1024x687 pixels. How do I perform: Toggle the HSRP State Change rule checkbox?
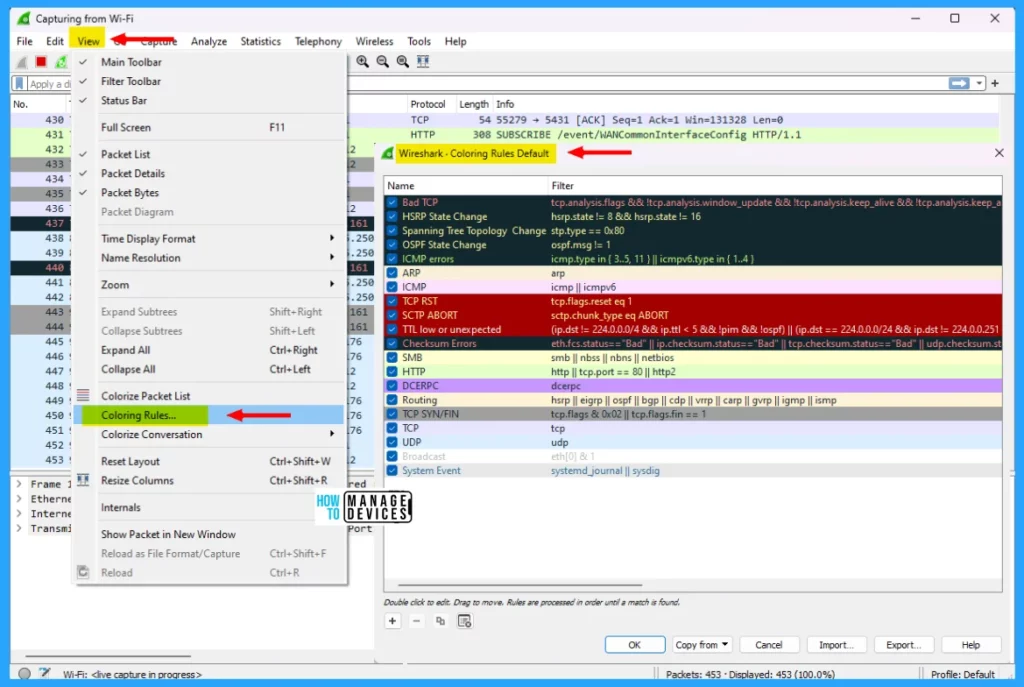tap(392, 217)
